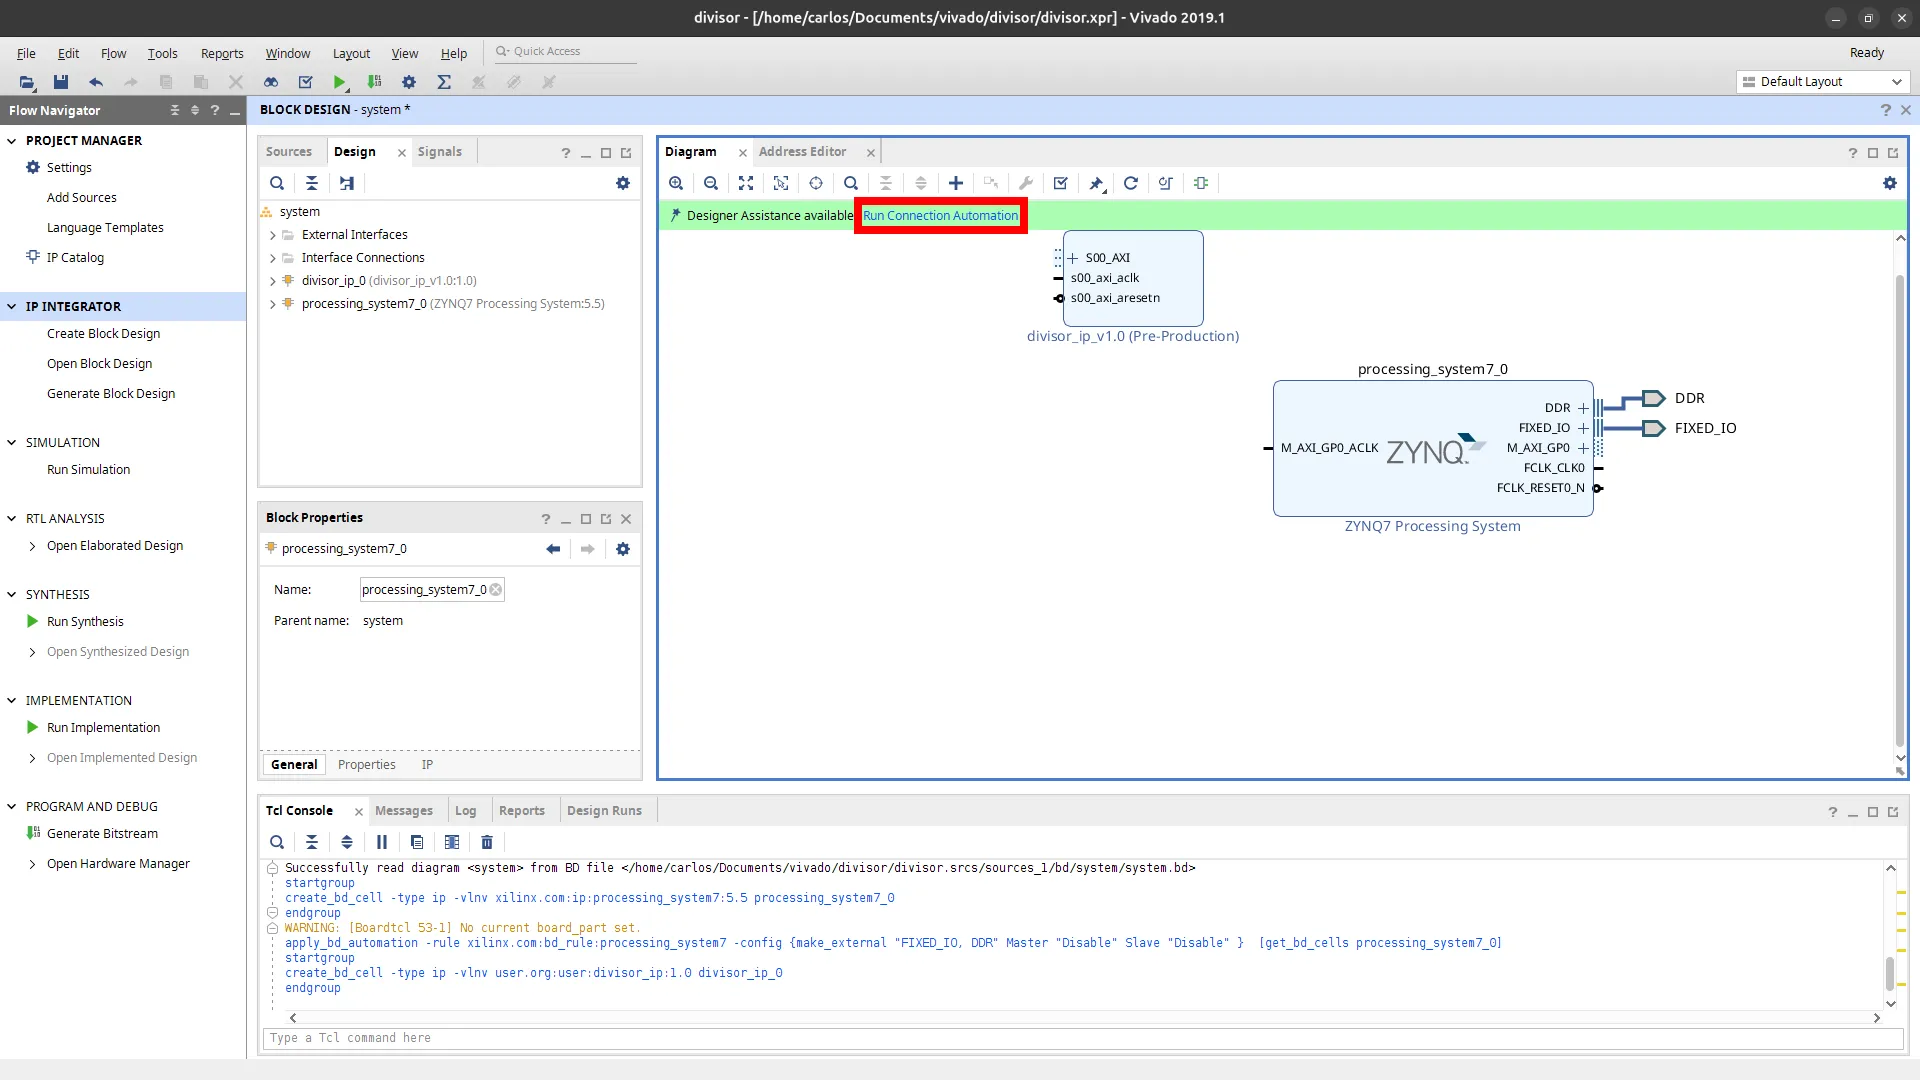The height and width of the screenshot is (1080, 1920).
Task: Open Design panel settings gear
Action: 623,183
